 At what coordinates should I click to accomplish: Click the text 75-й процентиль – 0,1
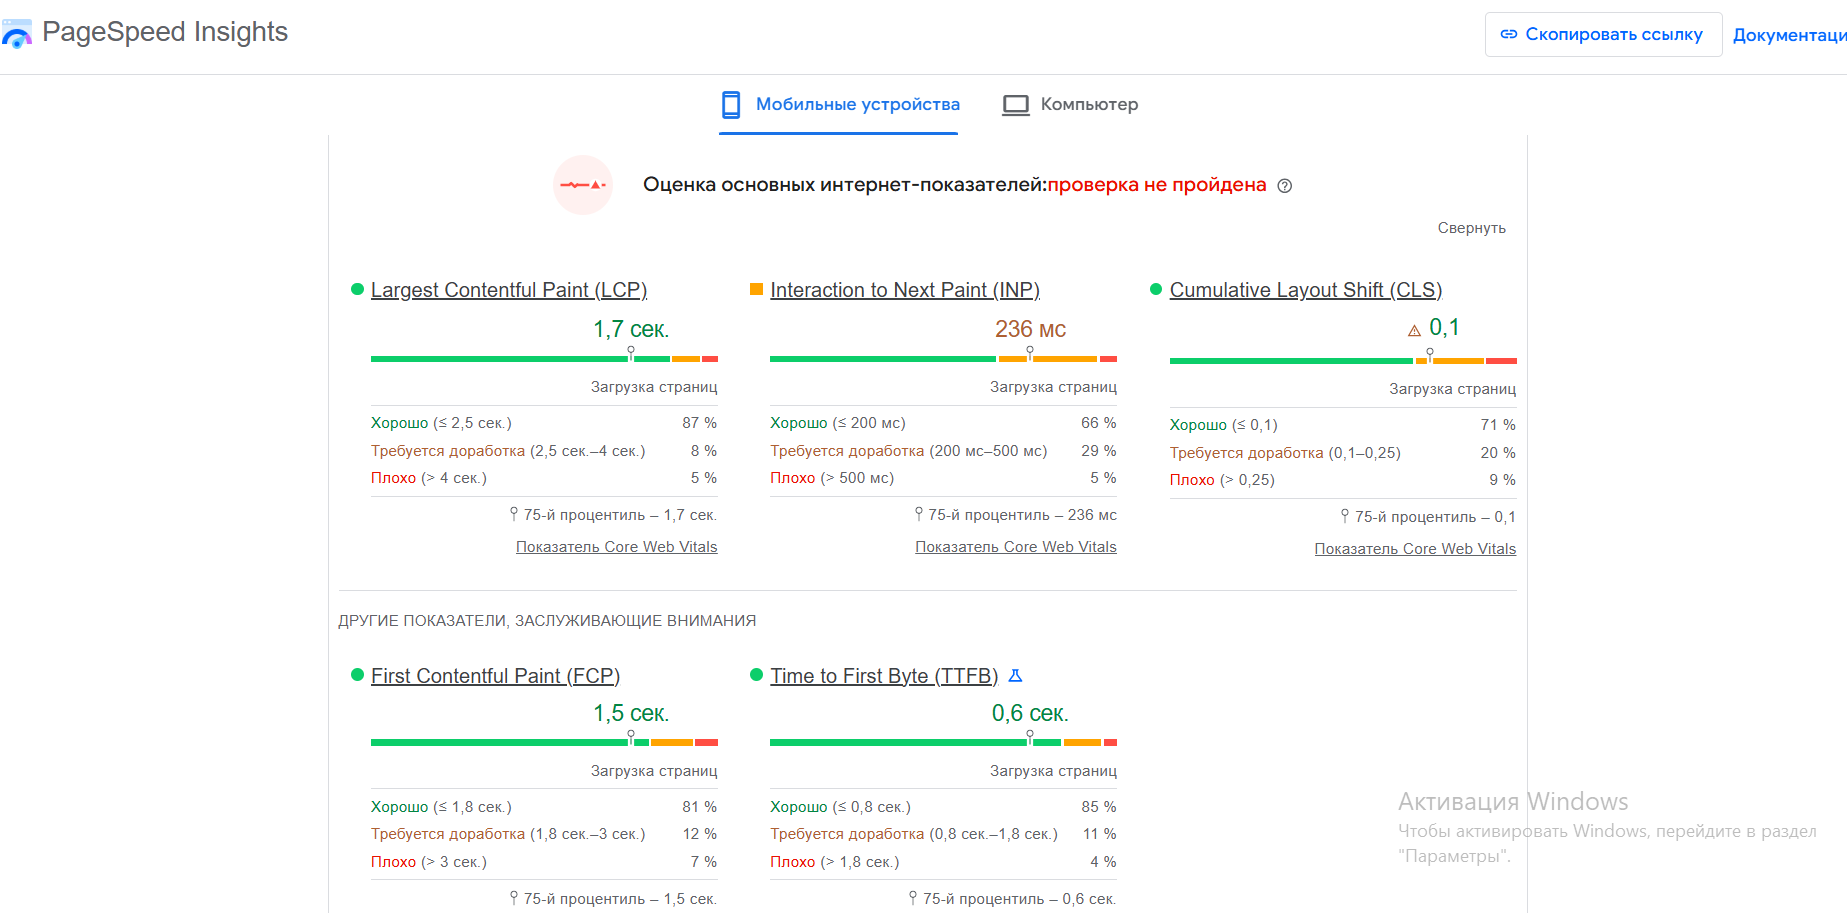coord(1435,517)
